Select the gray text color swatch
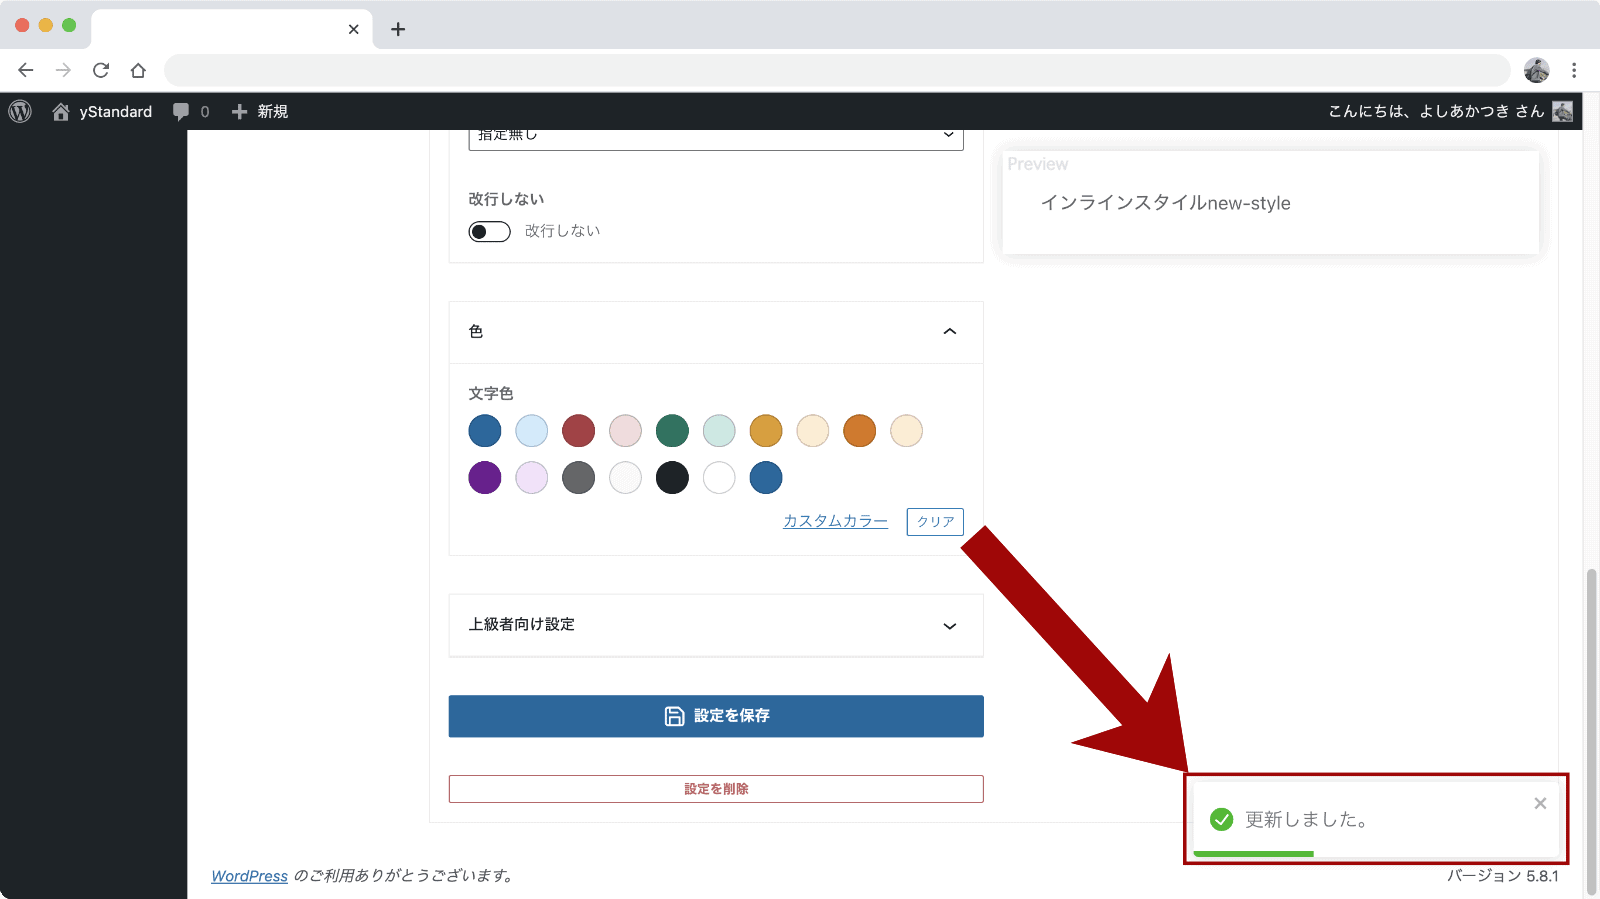This screenshot has width=1600, height=899. [578, 478]
